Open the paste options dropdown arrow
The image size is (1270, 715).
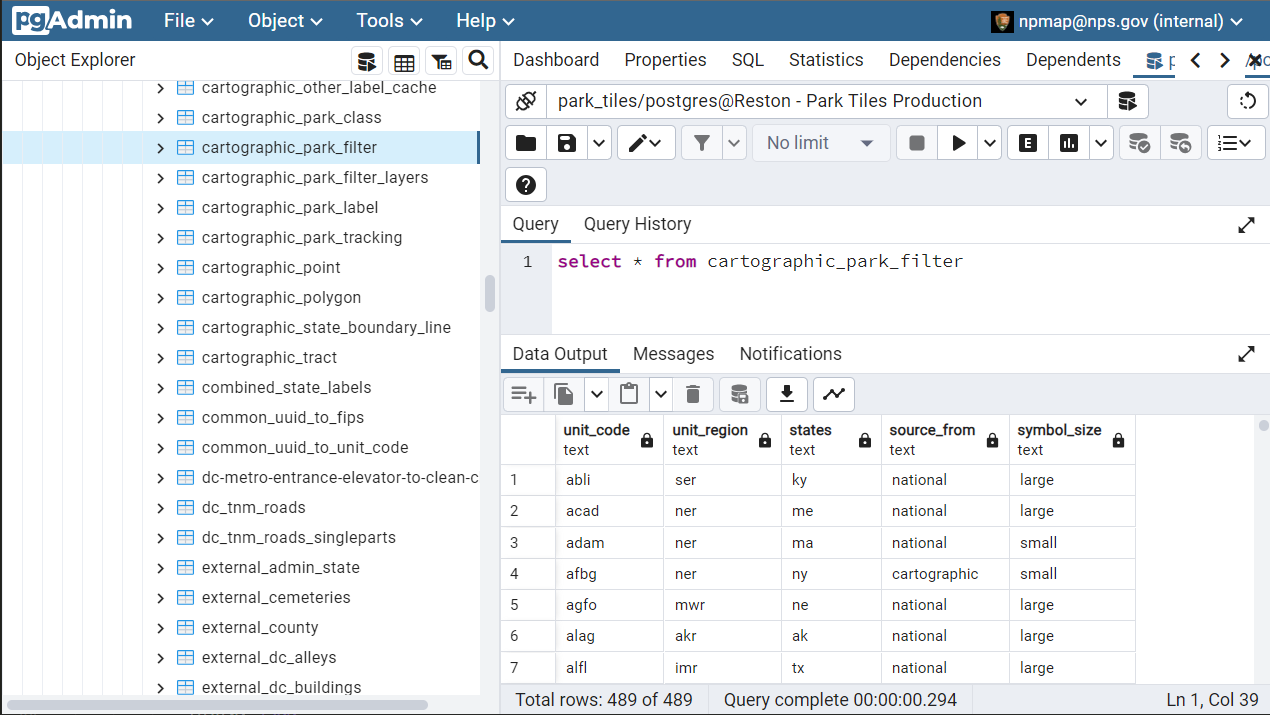point(661,394)
